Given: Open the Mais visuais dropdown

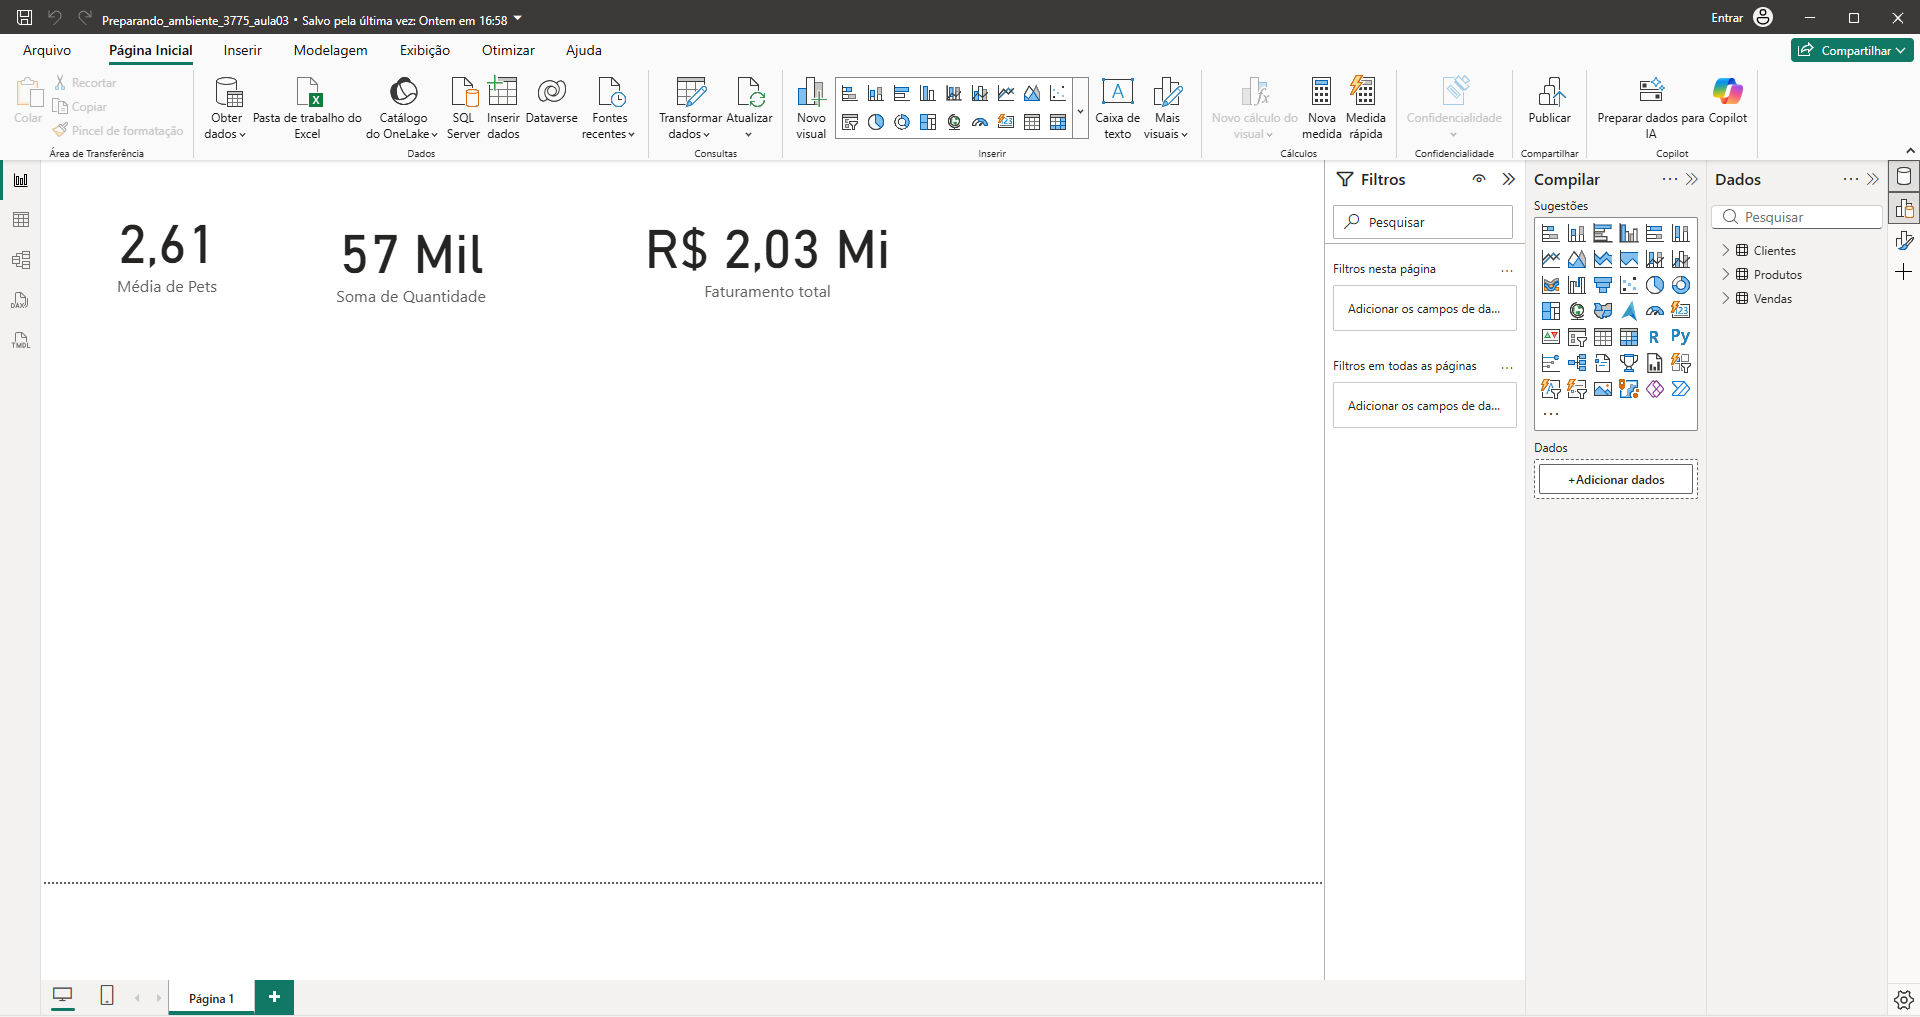Looking at the screenshot, I should tap(1166, 108).
